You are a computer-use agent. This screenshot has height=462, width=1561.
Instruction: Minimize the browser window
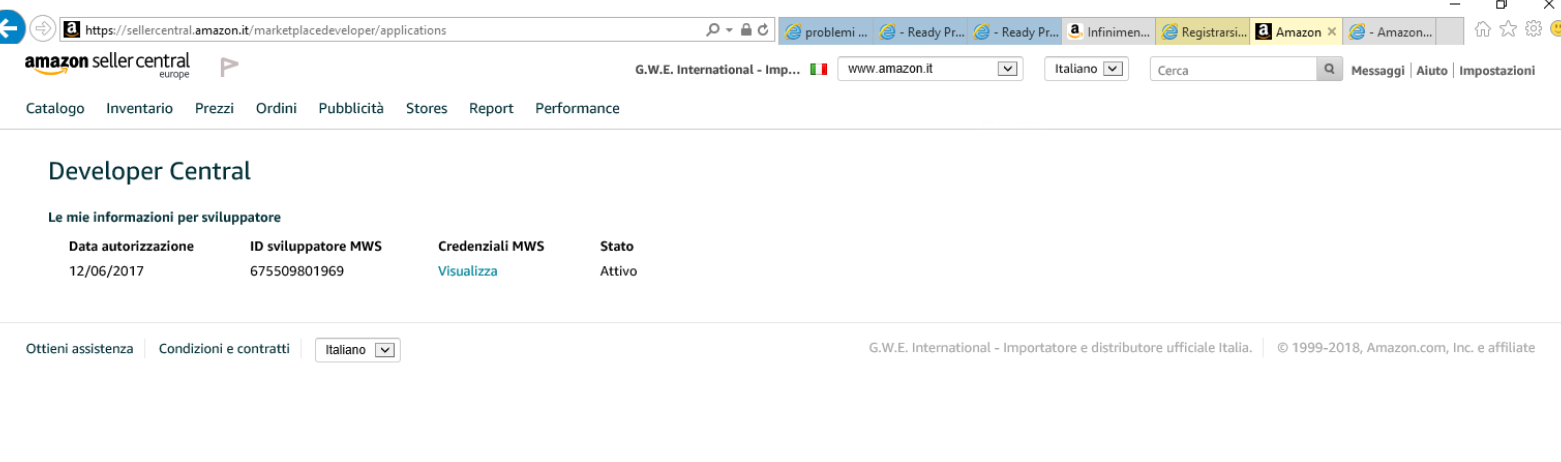click(1454, 4)
